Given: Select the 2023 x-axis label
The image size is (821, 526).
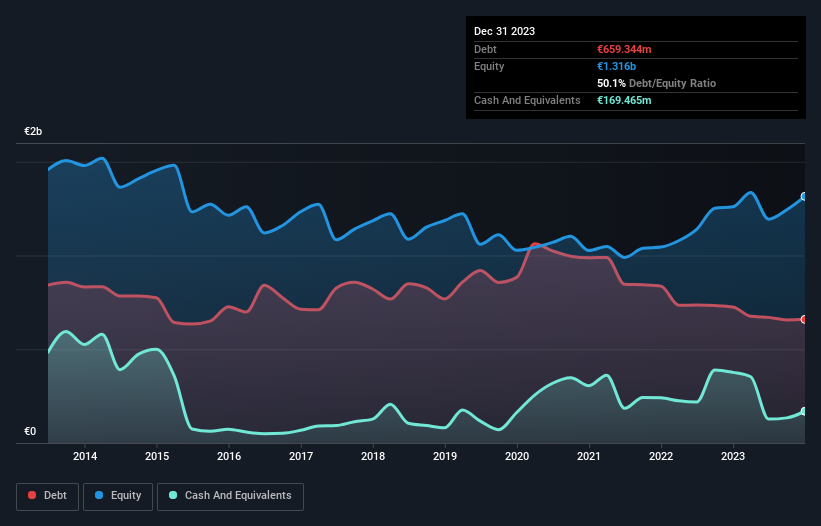Looking at the screenshot, I should pos(733,456).
